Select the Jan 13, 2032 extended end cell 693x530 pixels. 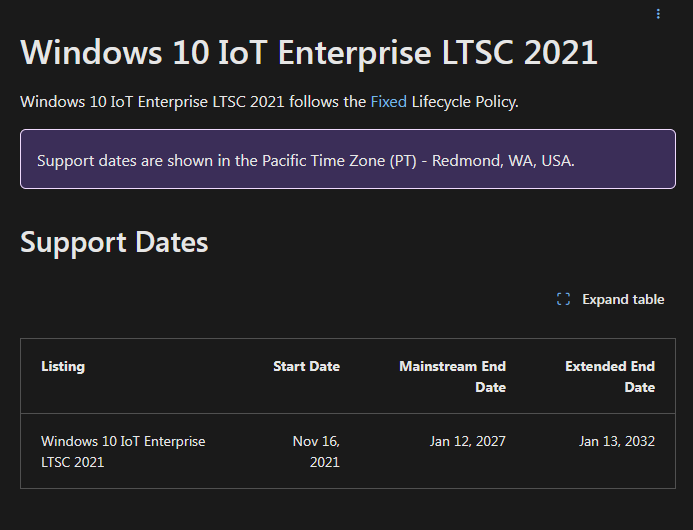pyautogui.click(x=617, y=441)
